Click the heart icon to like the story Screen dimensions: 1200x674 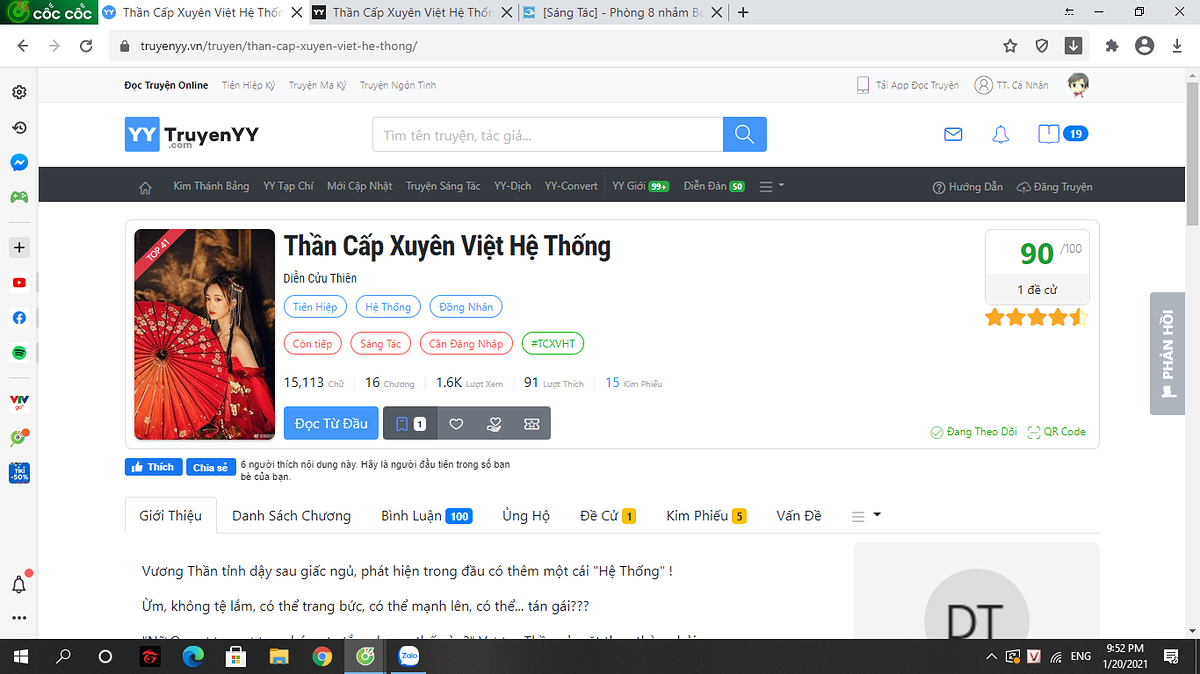coord(456,424)
